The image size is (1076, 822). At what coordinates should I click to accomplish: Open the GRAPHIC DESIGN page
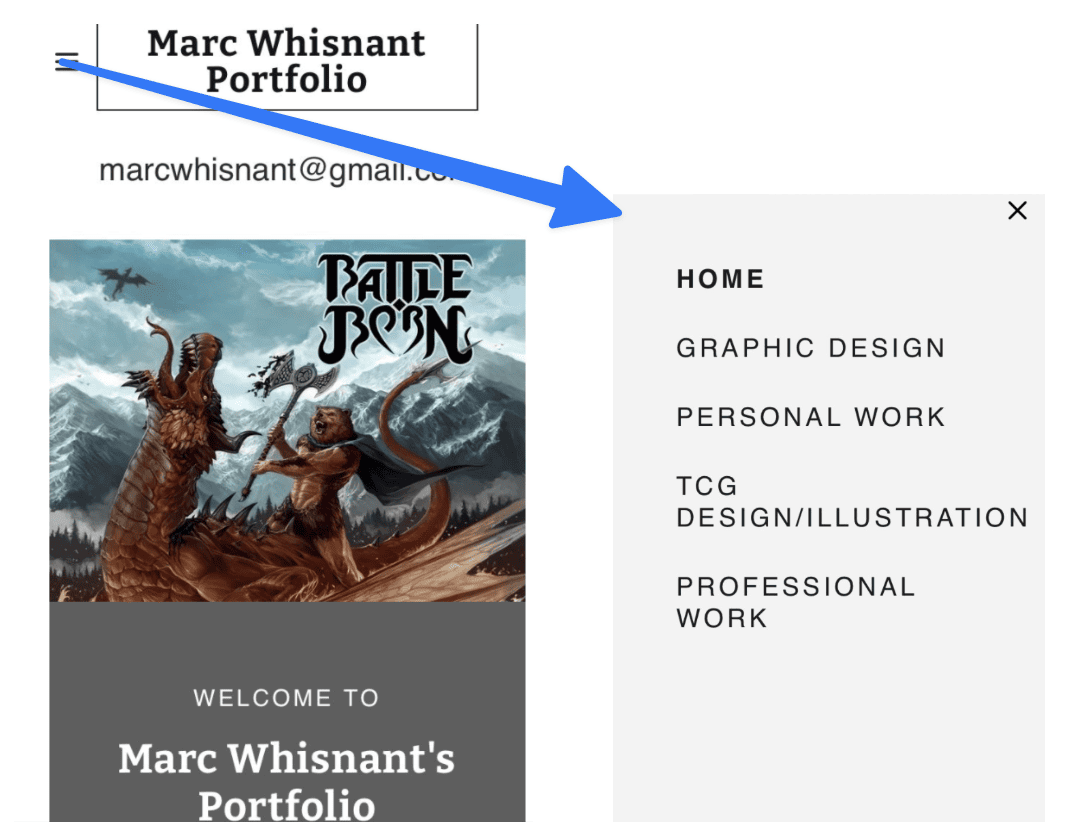tap(811, 347)
